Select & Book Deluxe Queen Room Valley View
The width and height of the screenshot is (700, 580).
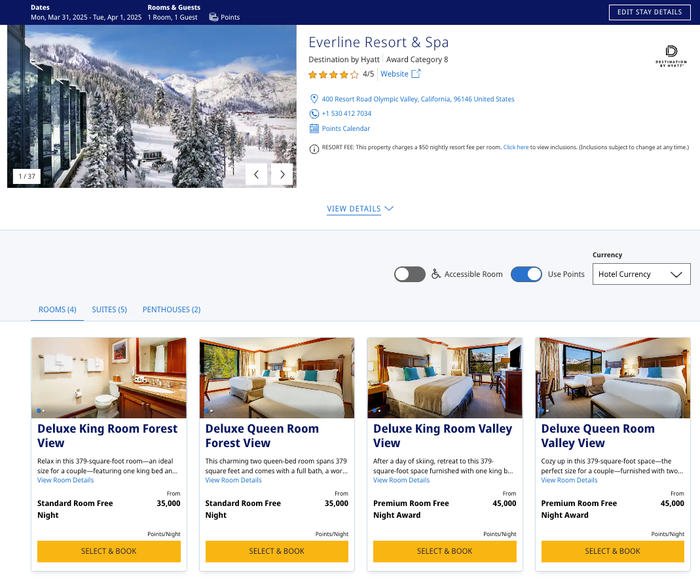[612, 551]
